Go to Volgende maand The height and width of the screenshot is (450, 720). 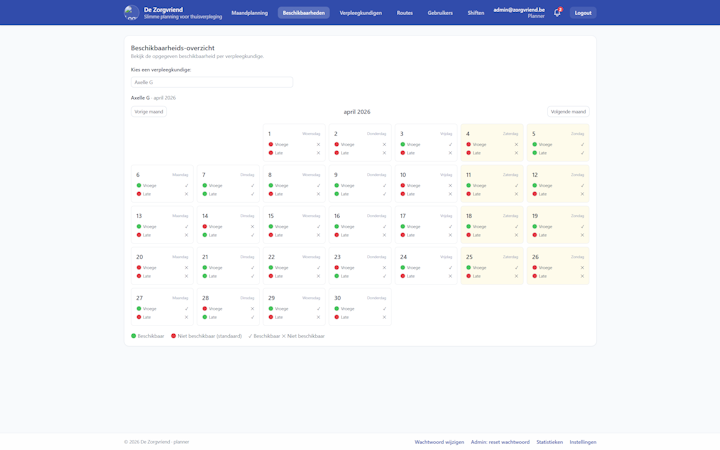click(x=568, y=112)
